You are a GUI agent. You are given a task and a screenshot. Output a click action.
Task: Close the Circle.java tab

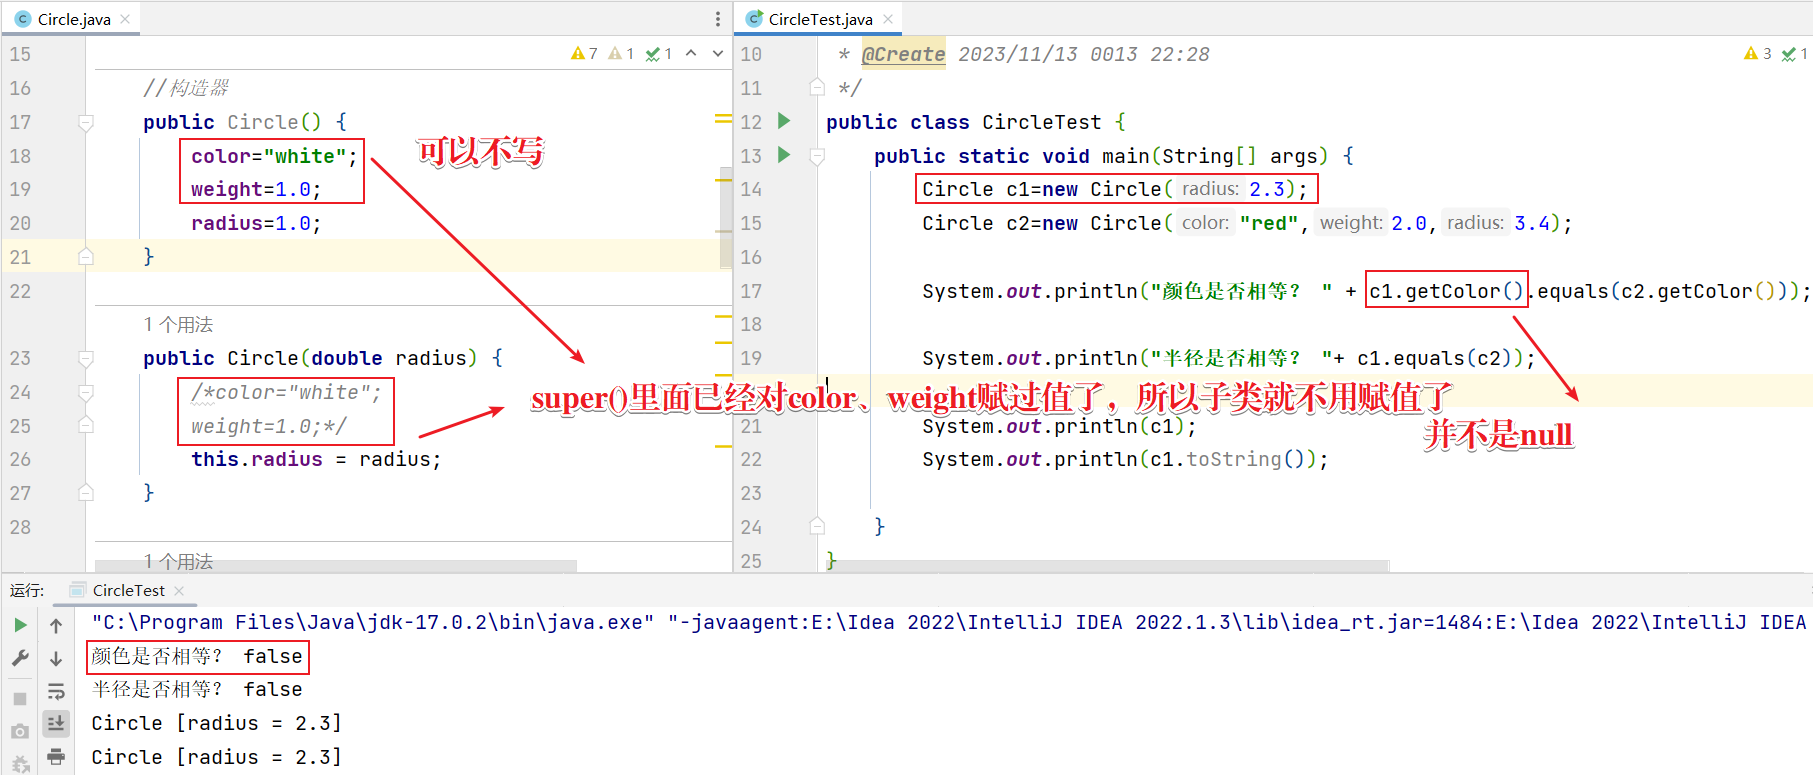[x=125, y=19]
